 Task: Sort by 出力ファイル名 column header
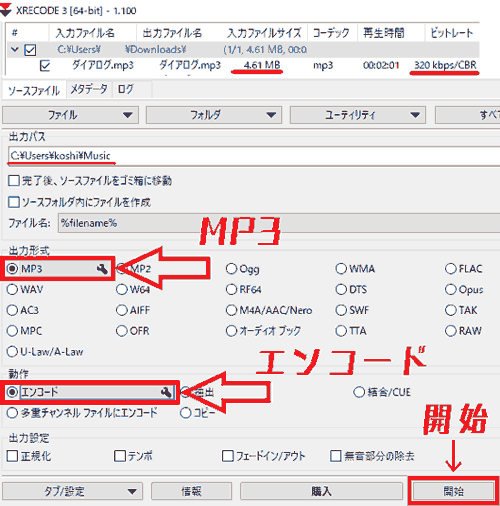pos(172,33)
